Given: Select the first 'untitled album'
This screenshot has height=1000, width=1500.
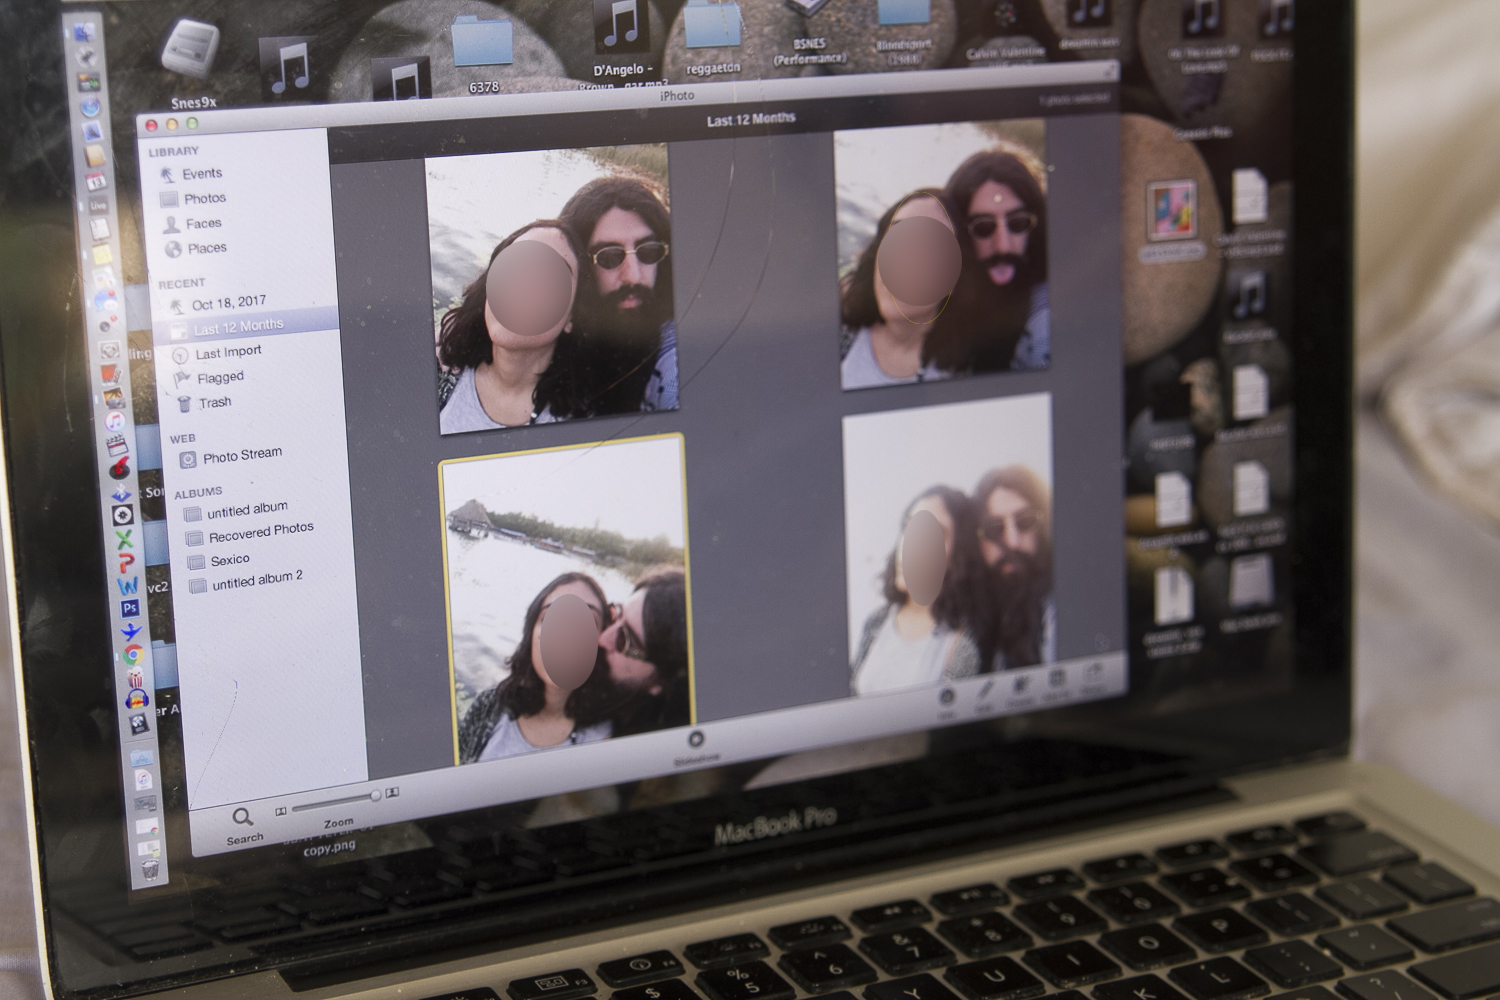Looking at the screenshot, I should (236, 511).
